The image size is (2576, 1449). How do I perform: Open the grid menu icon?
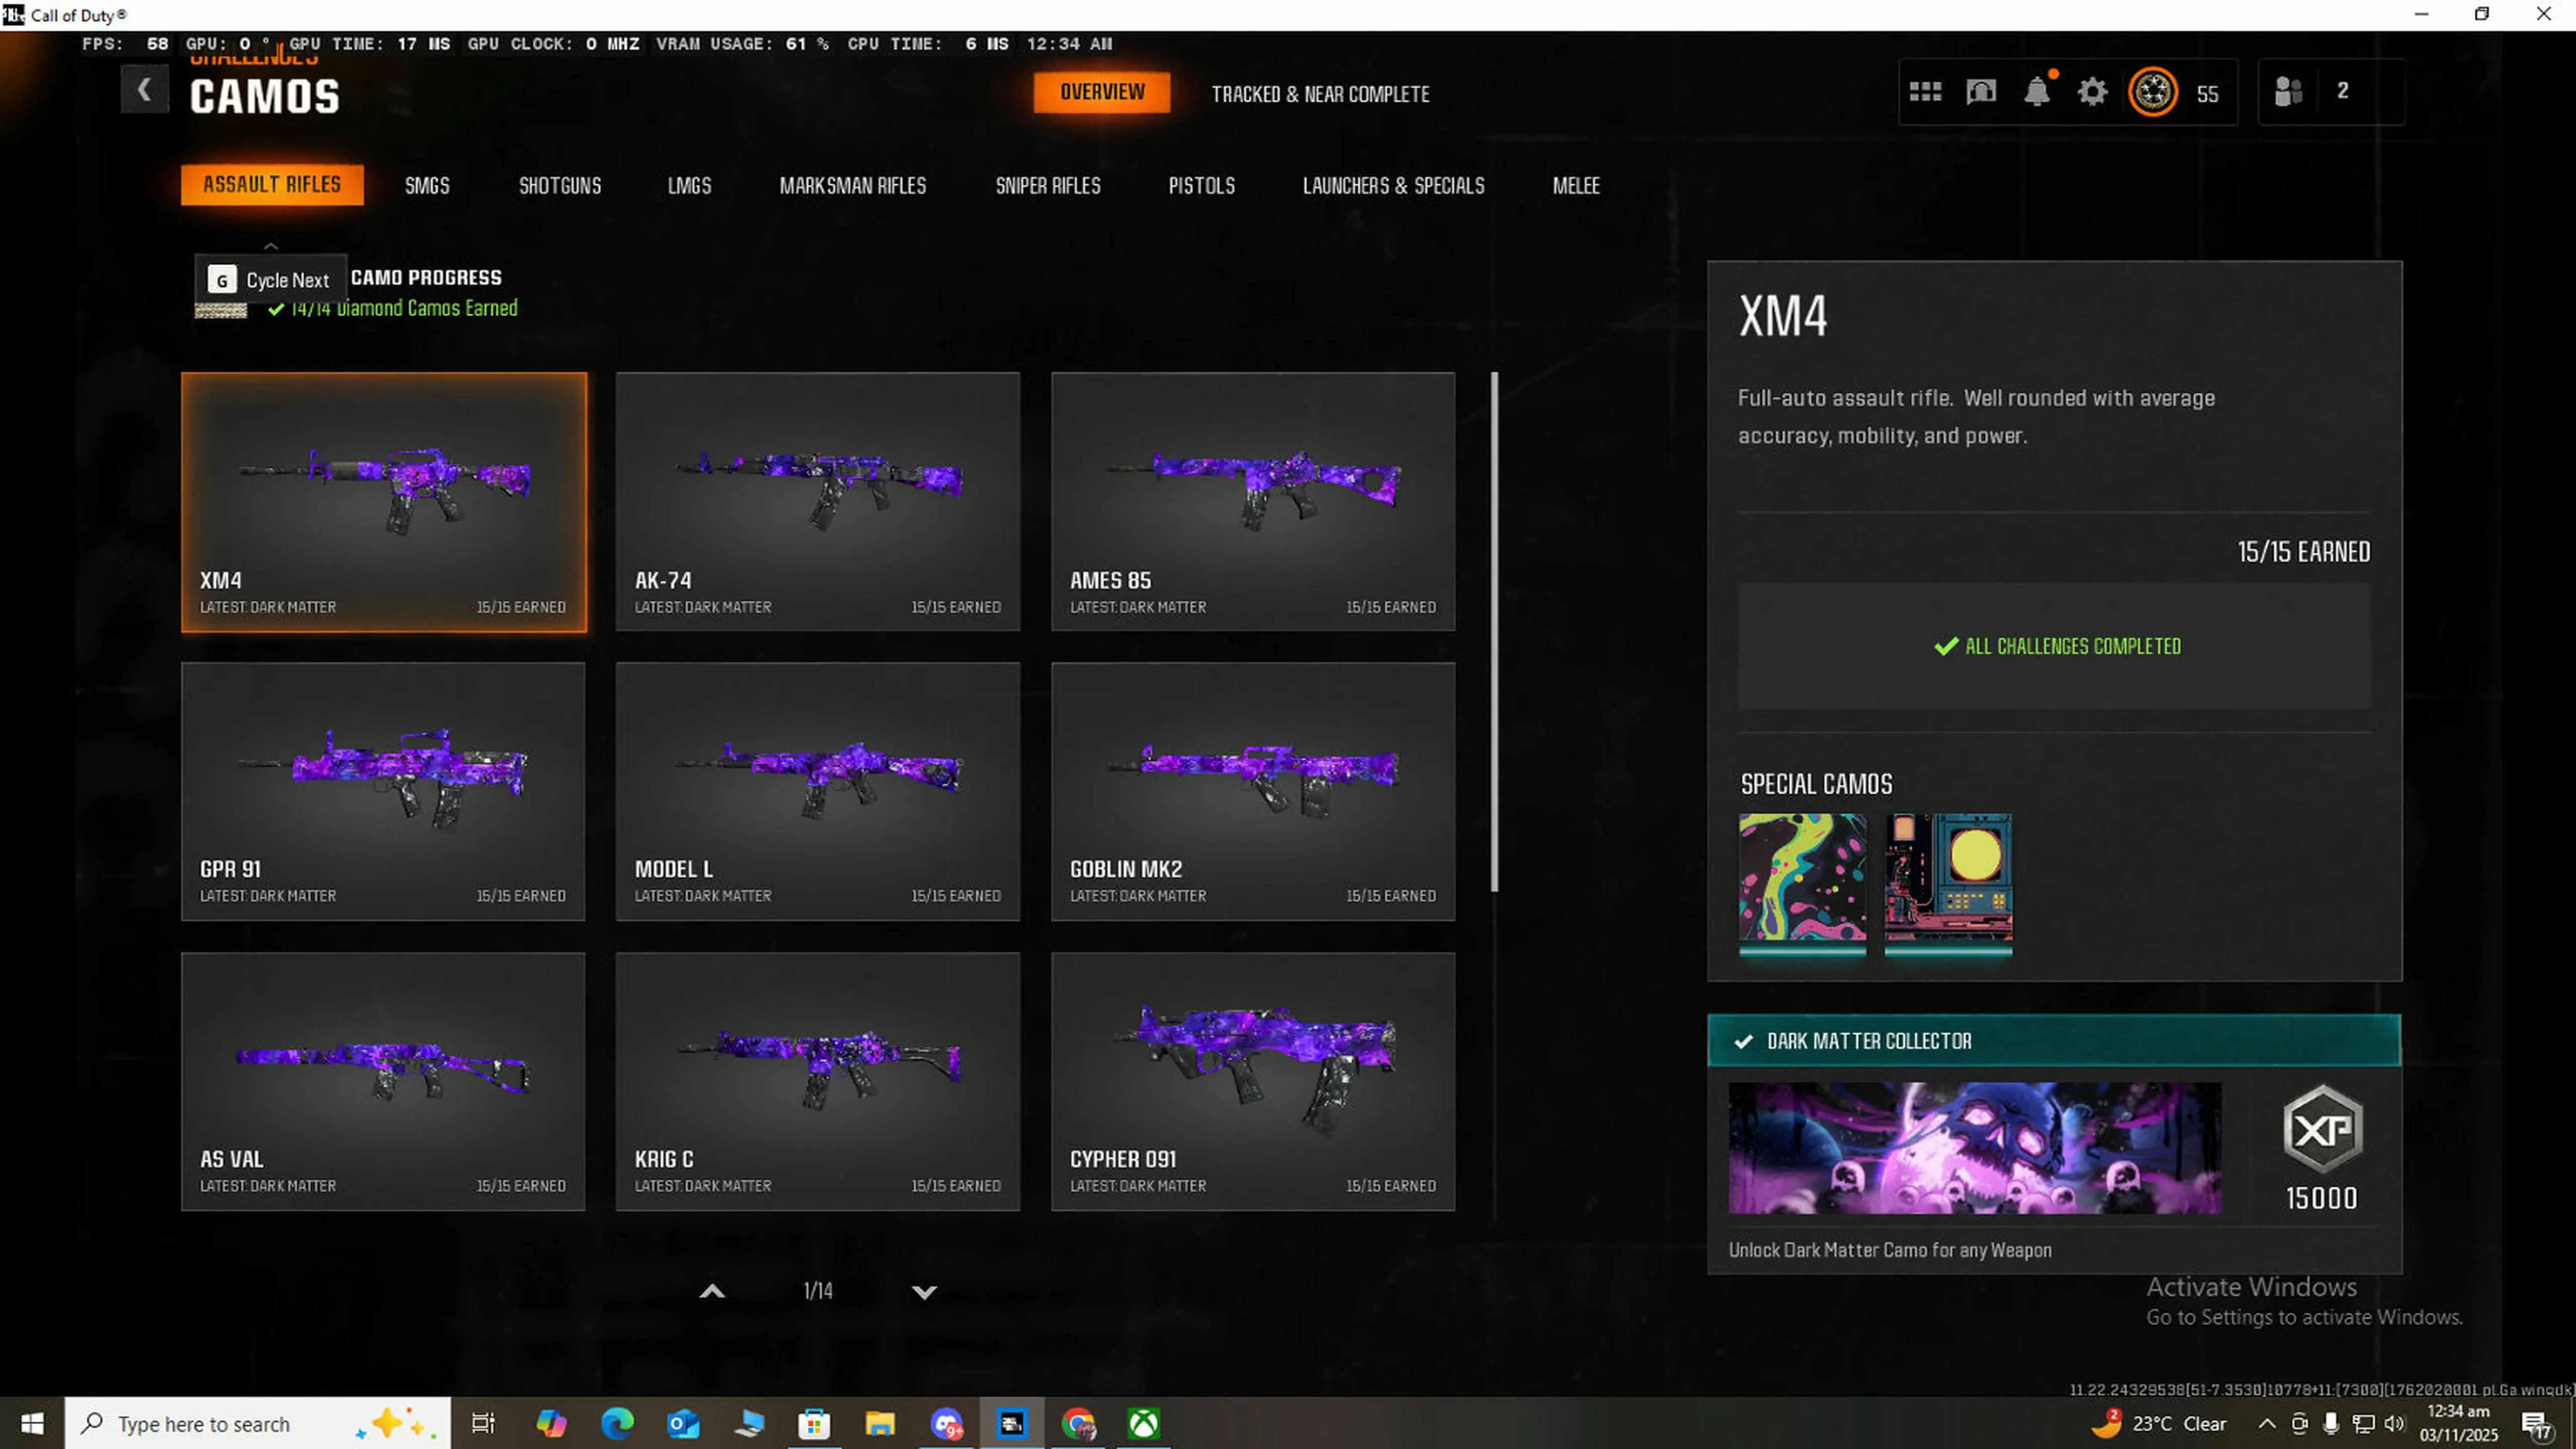coord(1925,92)
